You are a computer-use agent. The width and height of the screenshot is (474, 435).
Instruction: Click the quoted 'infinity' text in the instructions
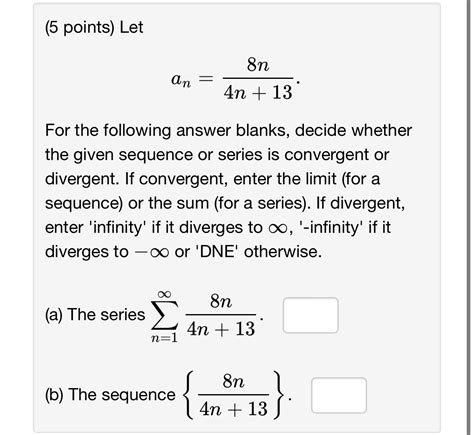[118, 227]
